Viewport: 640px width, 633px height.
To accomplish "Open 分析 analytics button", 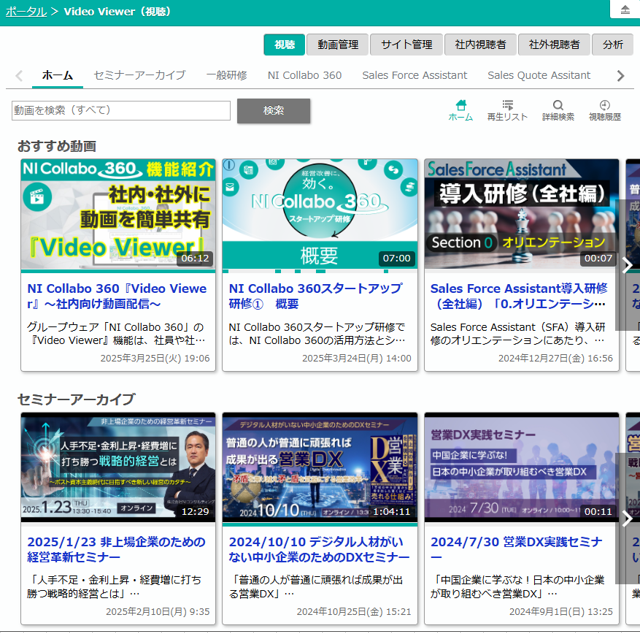I will click(613, 44).
